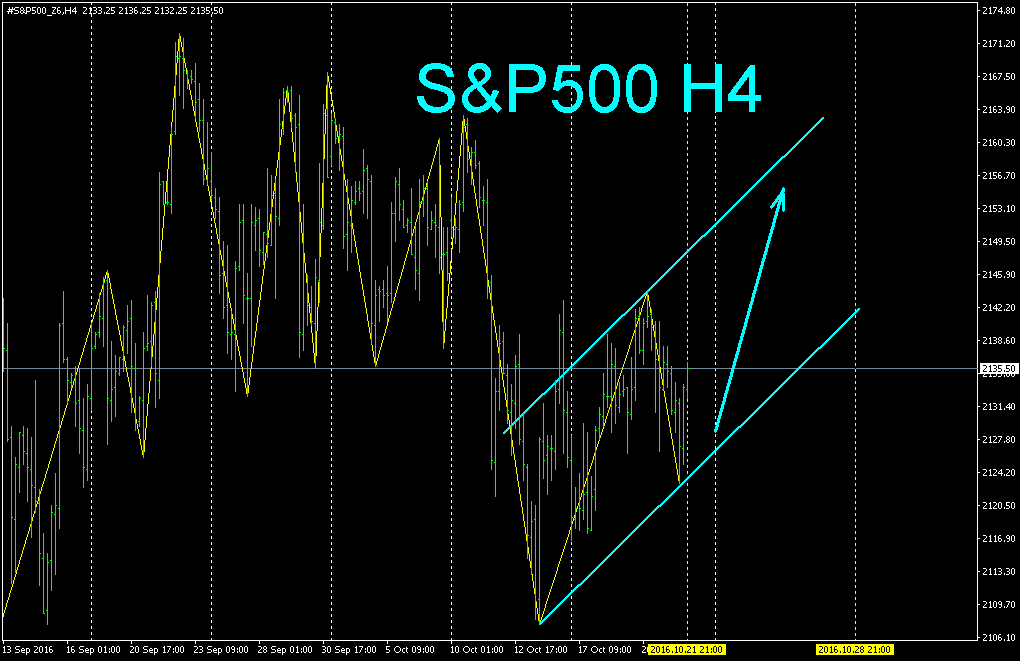The image size is (1020, 661).
Task: Click the 2113.30 price axis value
Action: click(x=999, y=571)
